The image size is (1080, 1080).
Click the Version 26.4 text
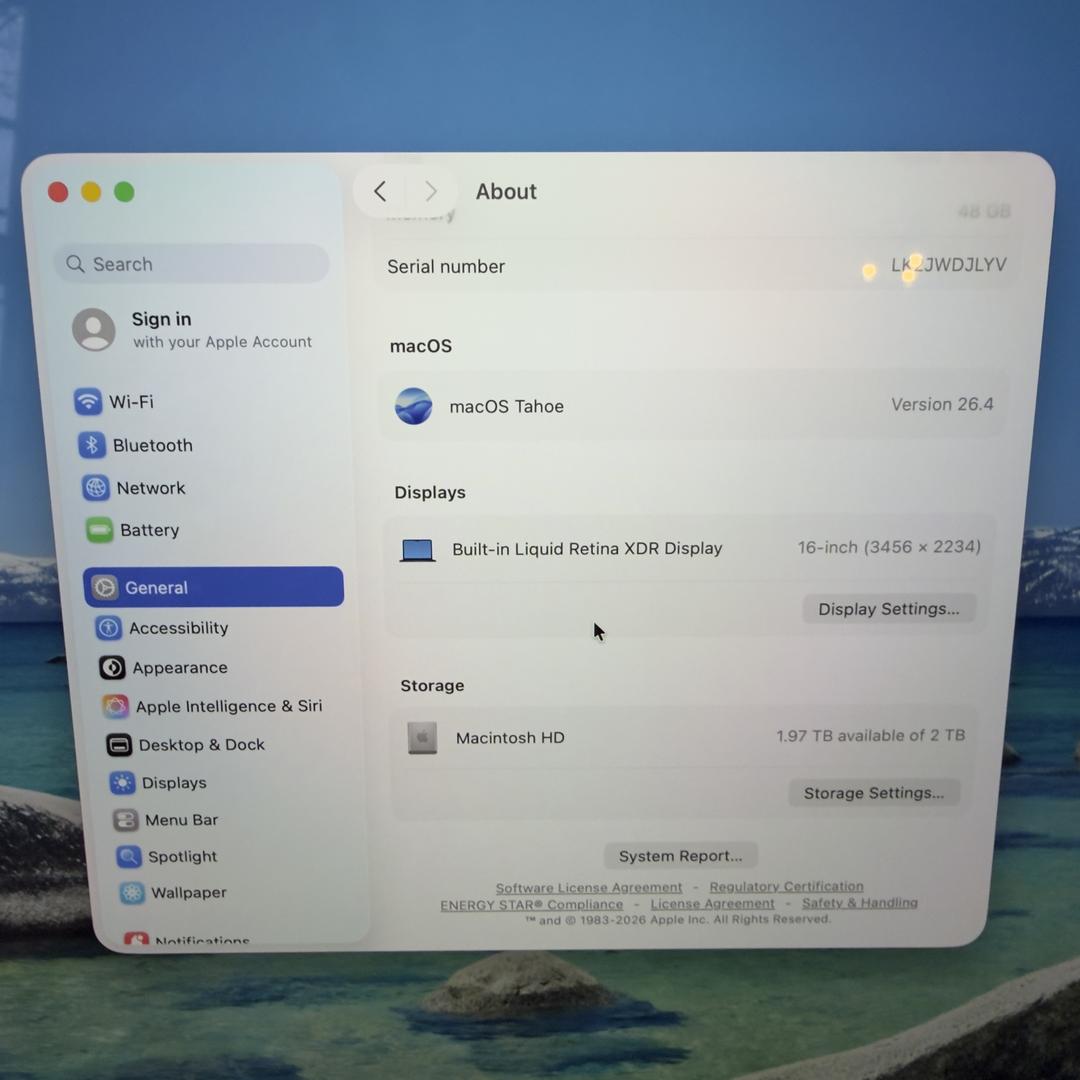(x=942, y=404)
